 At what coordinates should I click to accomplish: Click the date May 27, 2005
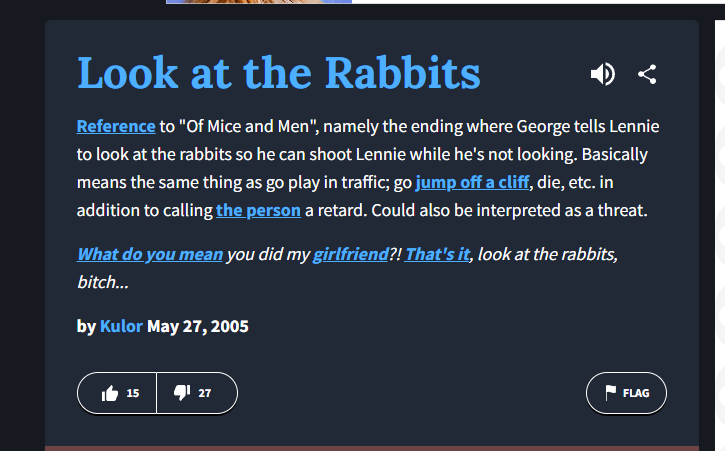[x=198, y=326]
